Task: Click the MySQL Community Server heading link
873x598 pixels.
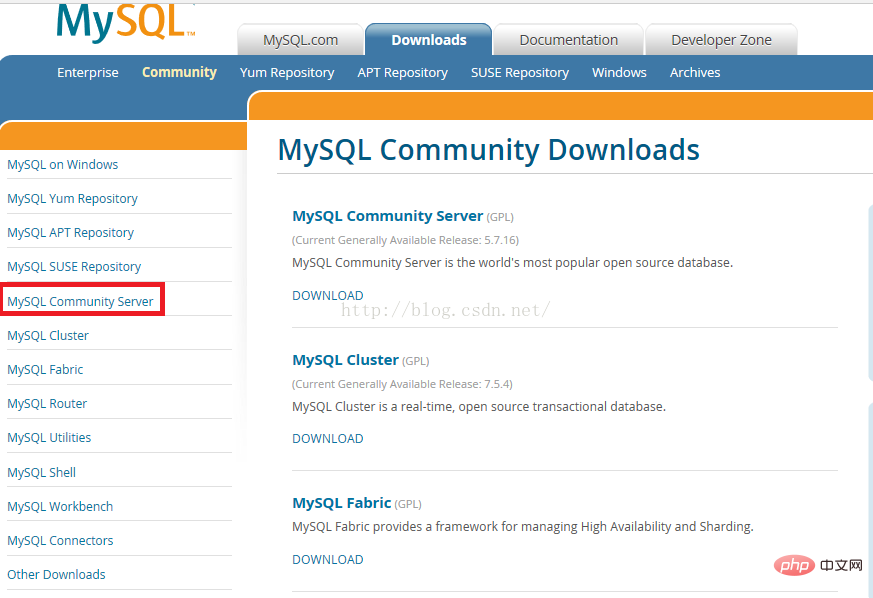Action: coord(388,216)
